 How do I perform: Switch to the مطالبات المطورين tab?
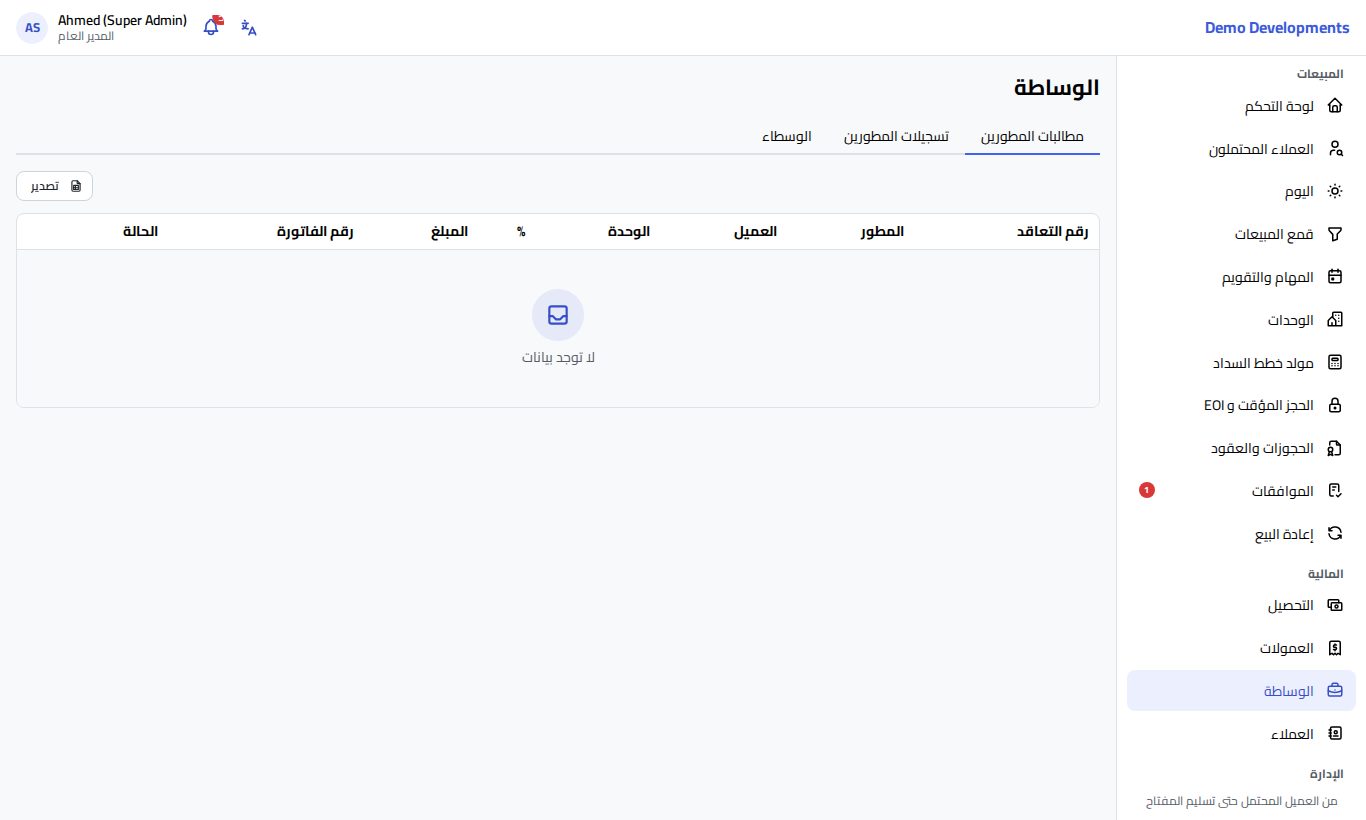[1032, 136]
